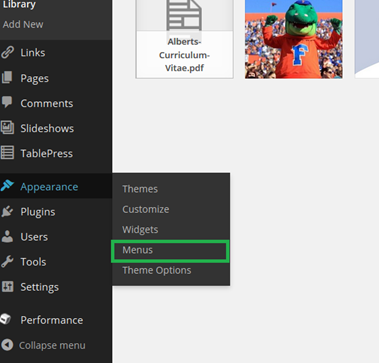Screen dimensions: 379x363
Task: Open the Slideshows menu label
Action: click(x=47, y=128)
